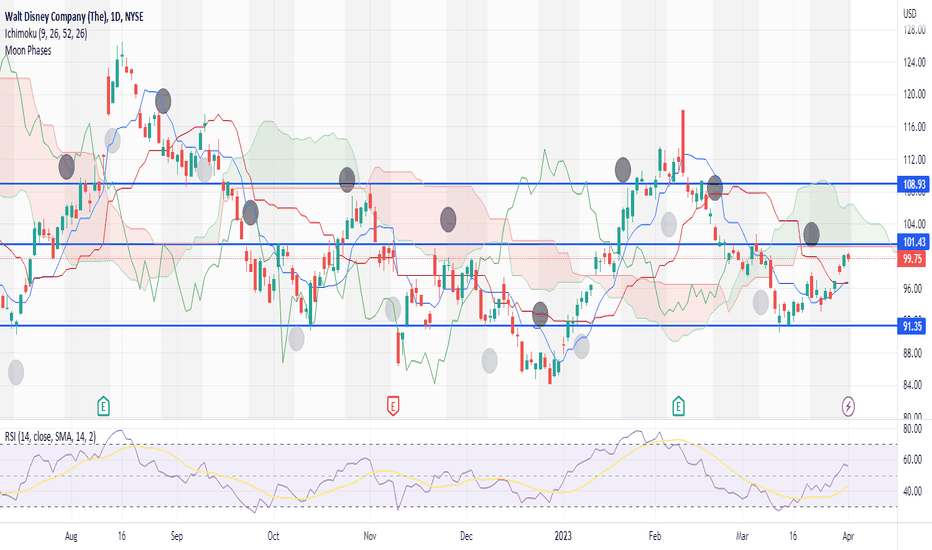Click the 104.00 price axis value

coord(914,224)
